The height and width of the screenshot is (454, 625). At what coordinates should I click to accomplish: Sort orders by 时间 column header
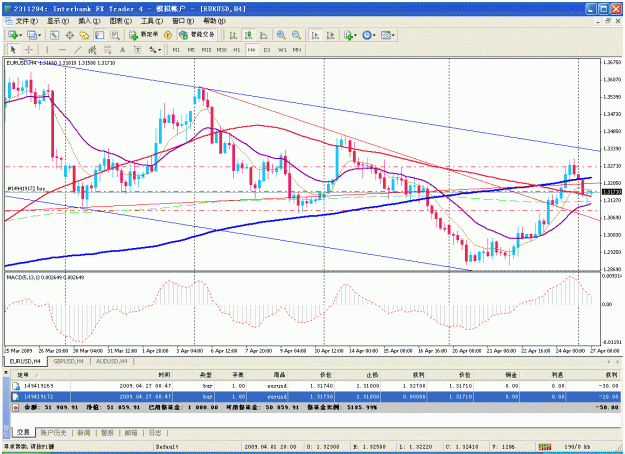tap(121, 375)
